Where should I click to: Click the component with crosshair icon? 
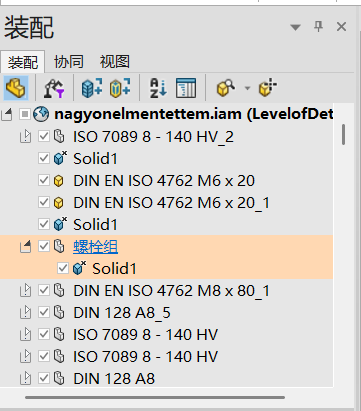tap(268, 88)
